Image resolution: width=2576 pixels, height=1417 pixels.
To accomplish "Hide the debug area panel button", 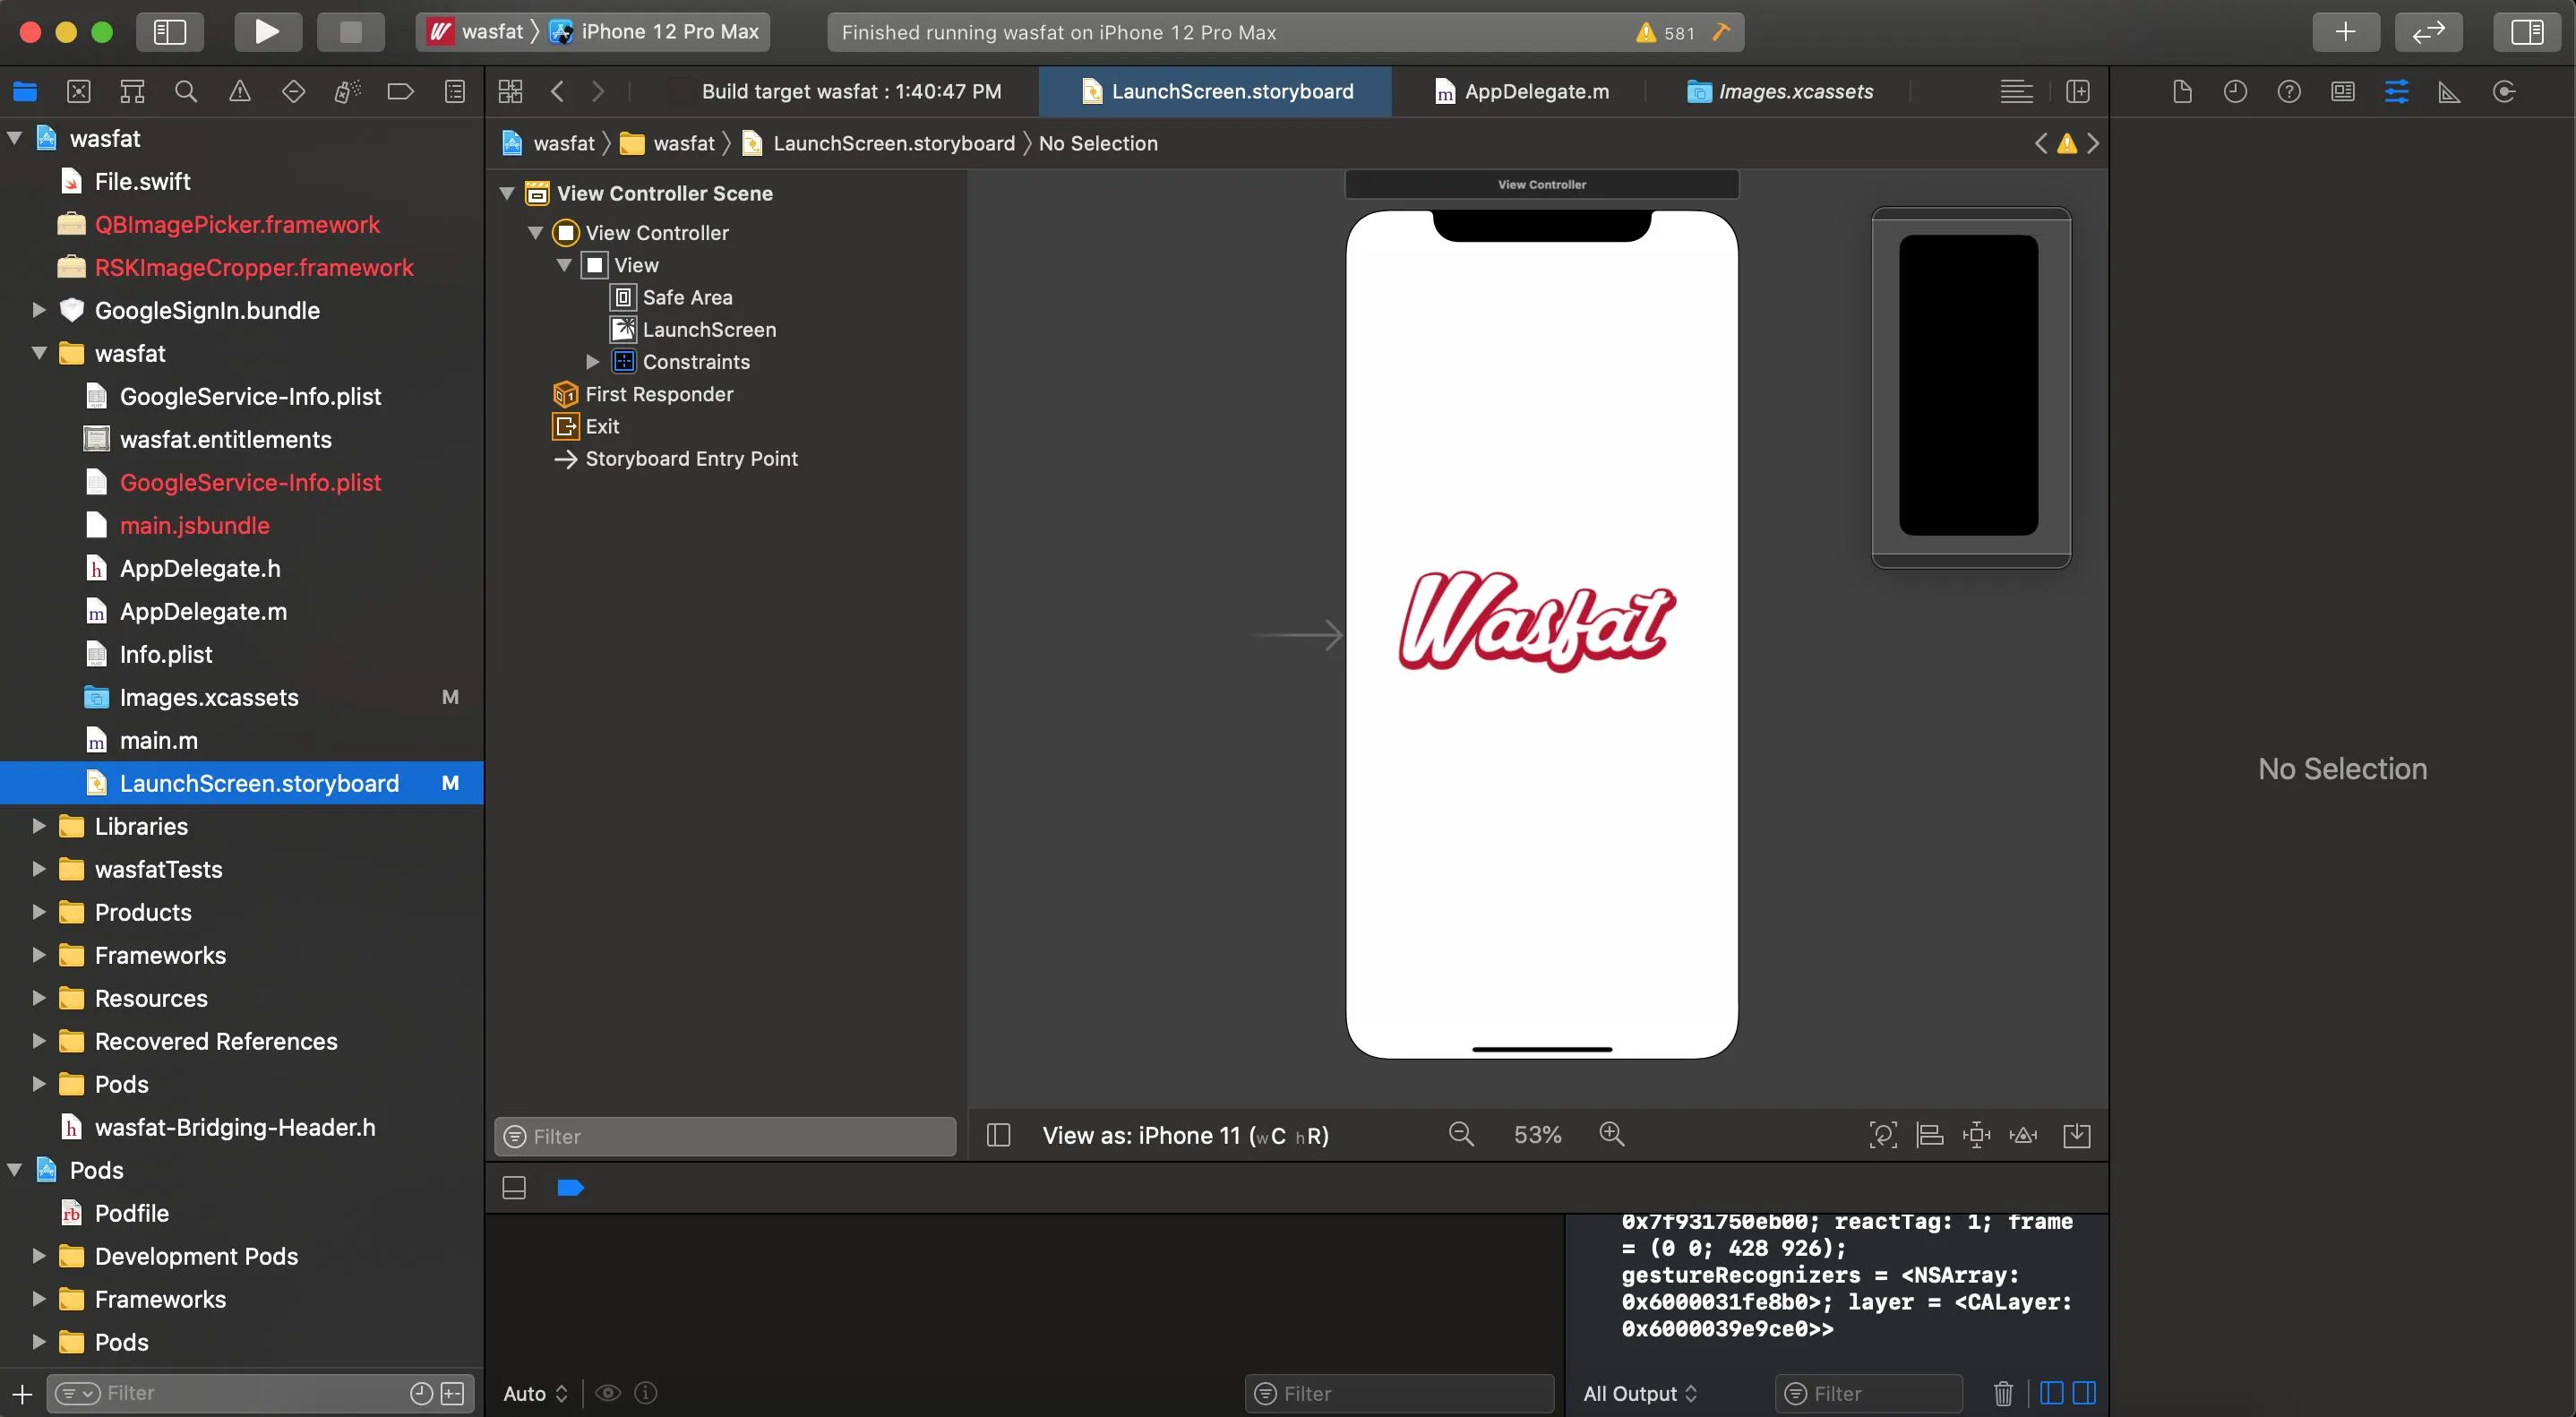I will click(x=514, y=1188).
